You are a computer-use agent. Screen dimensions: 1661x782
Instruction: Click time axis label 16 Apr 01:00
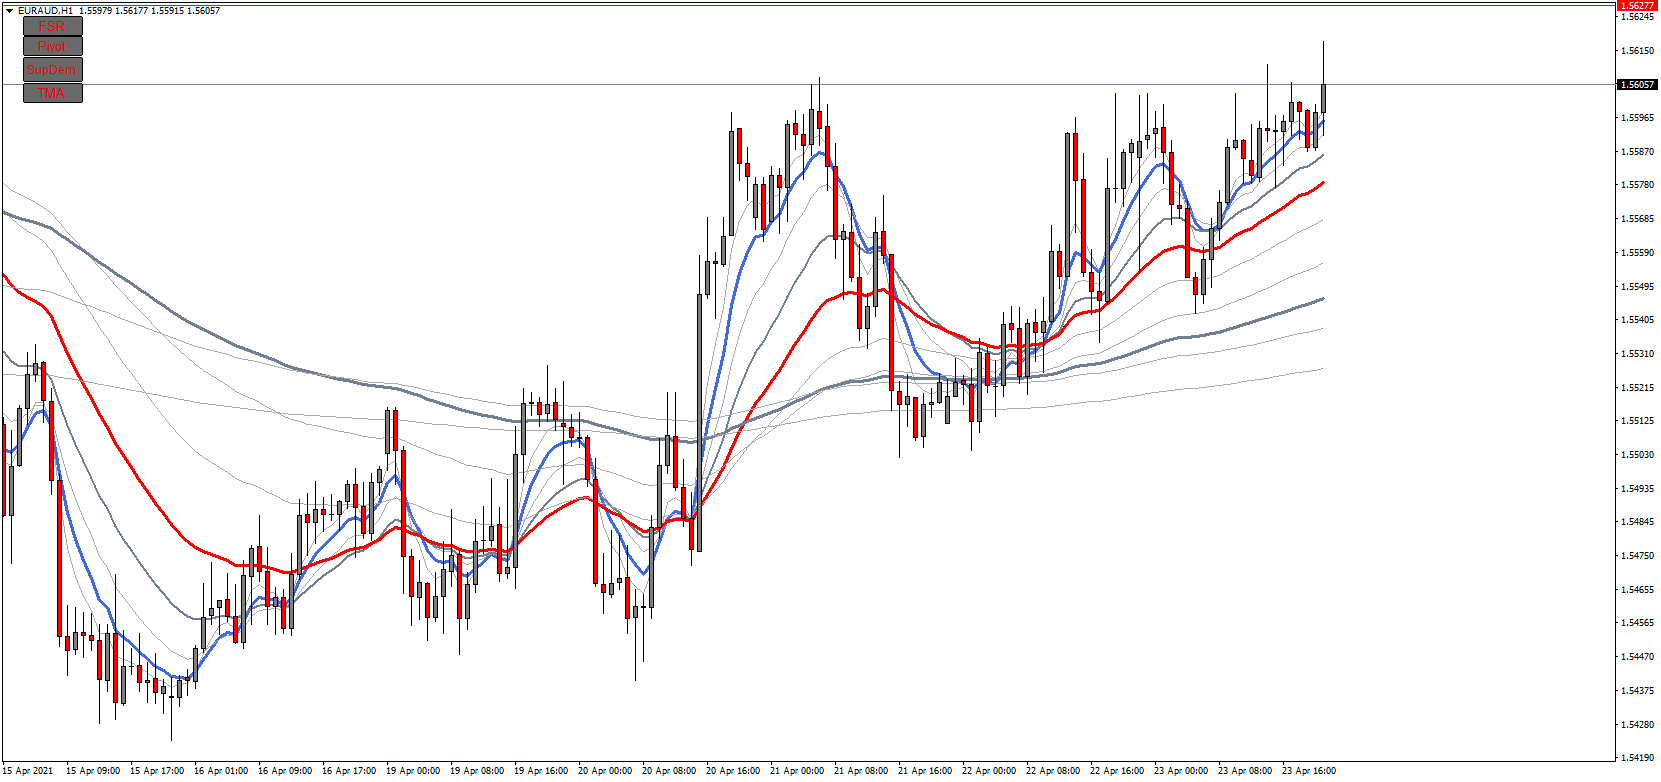point(221,771)
